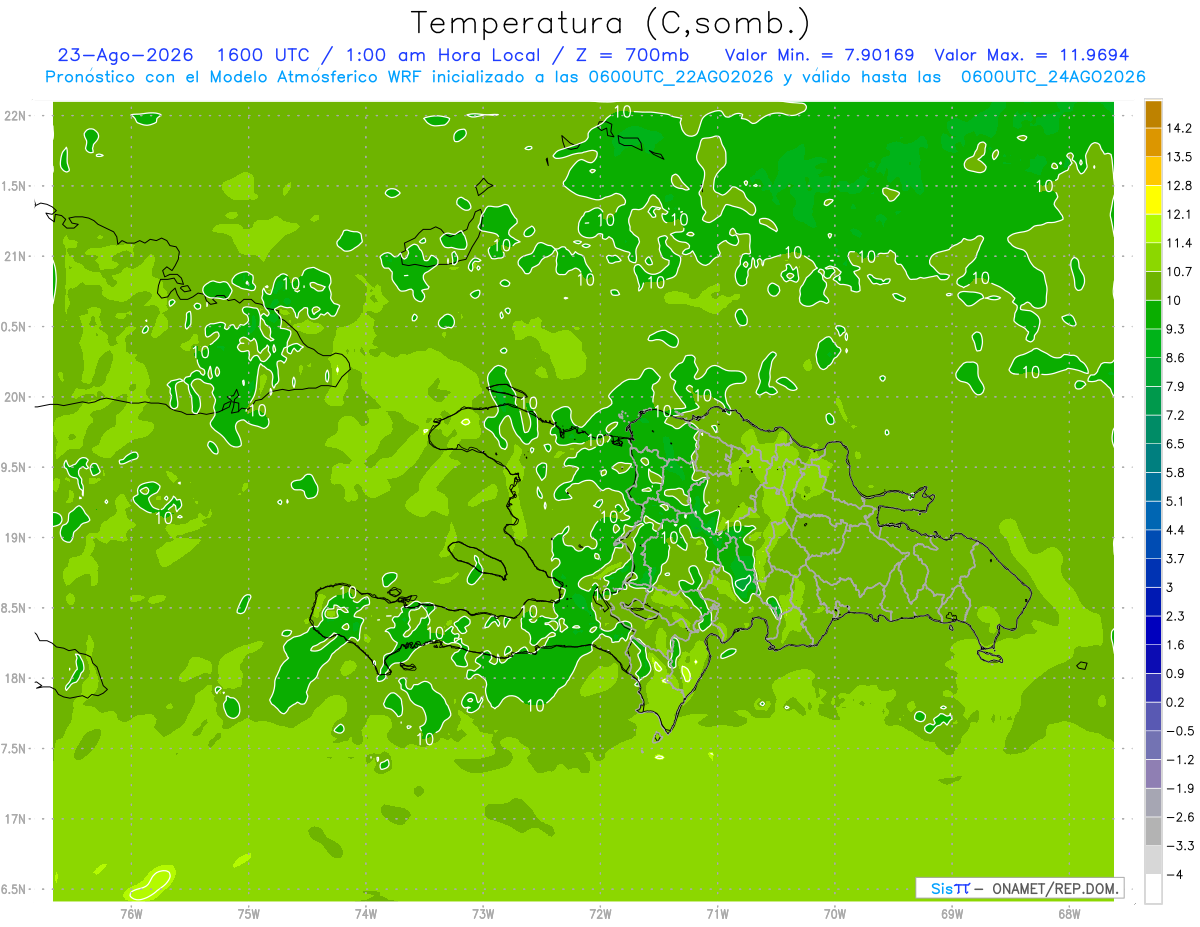Select the dark orange legend band above 14.2
Screen dimensions: 1200x927
(x=1153, y=114)
